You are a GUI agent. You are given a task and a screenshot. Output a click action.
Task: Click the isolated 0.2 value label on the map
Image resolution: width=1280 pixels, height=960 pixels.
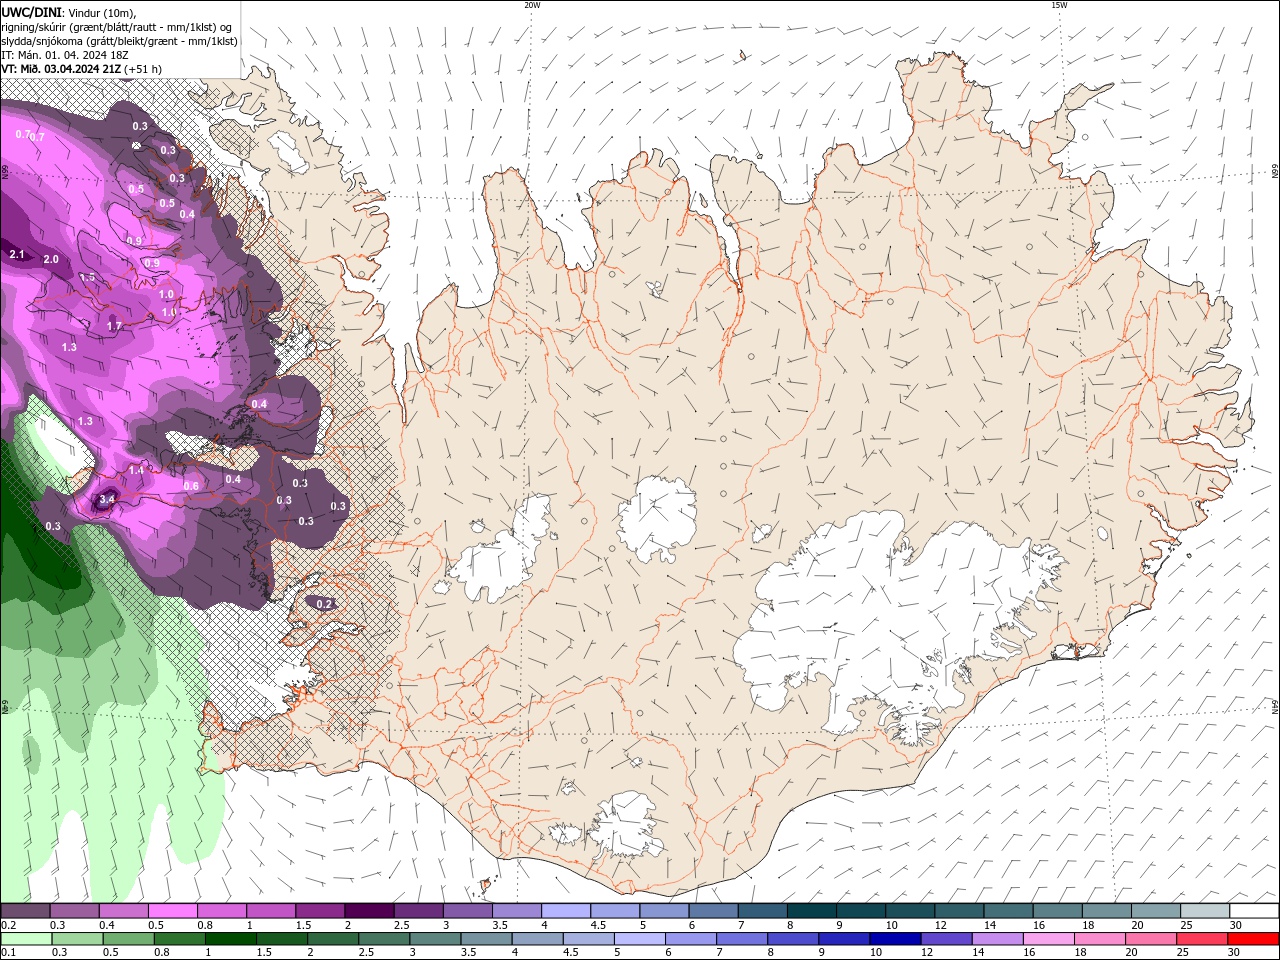324,604
